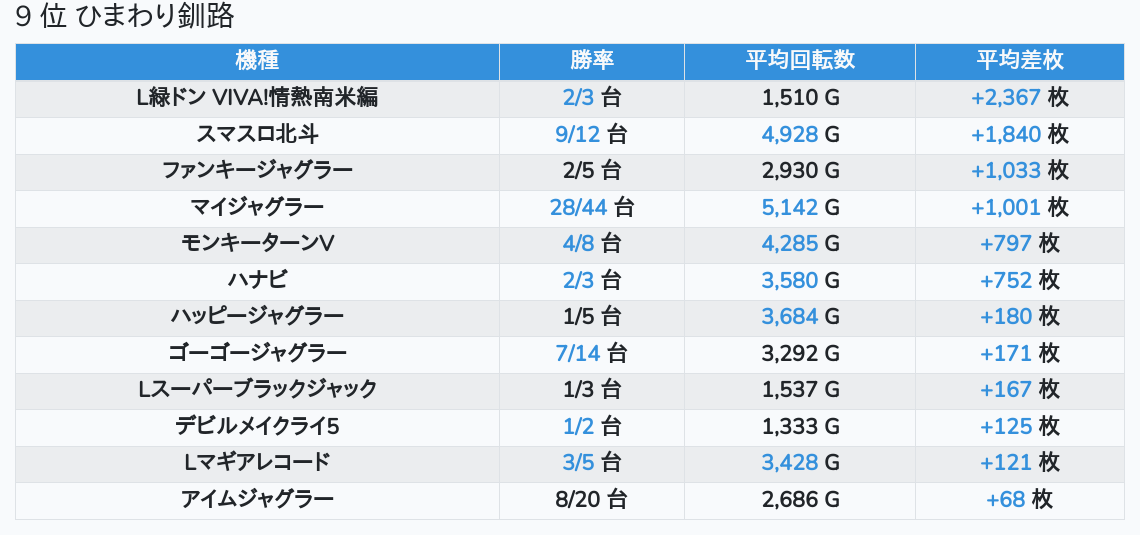Screen dimensions: 1140x535
Task: Click the アイムジャグラー machine name
Action: point(257,499)
